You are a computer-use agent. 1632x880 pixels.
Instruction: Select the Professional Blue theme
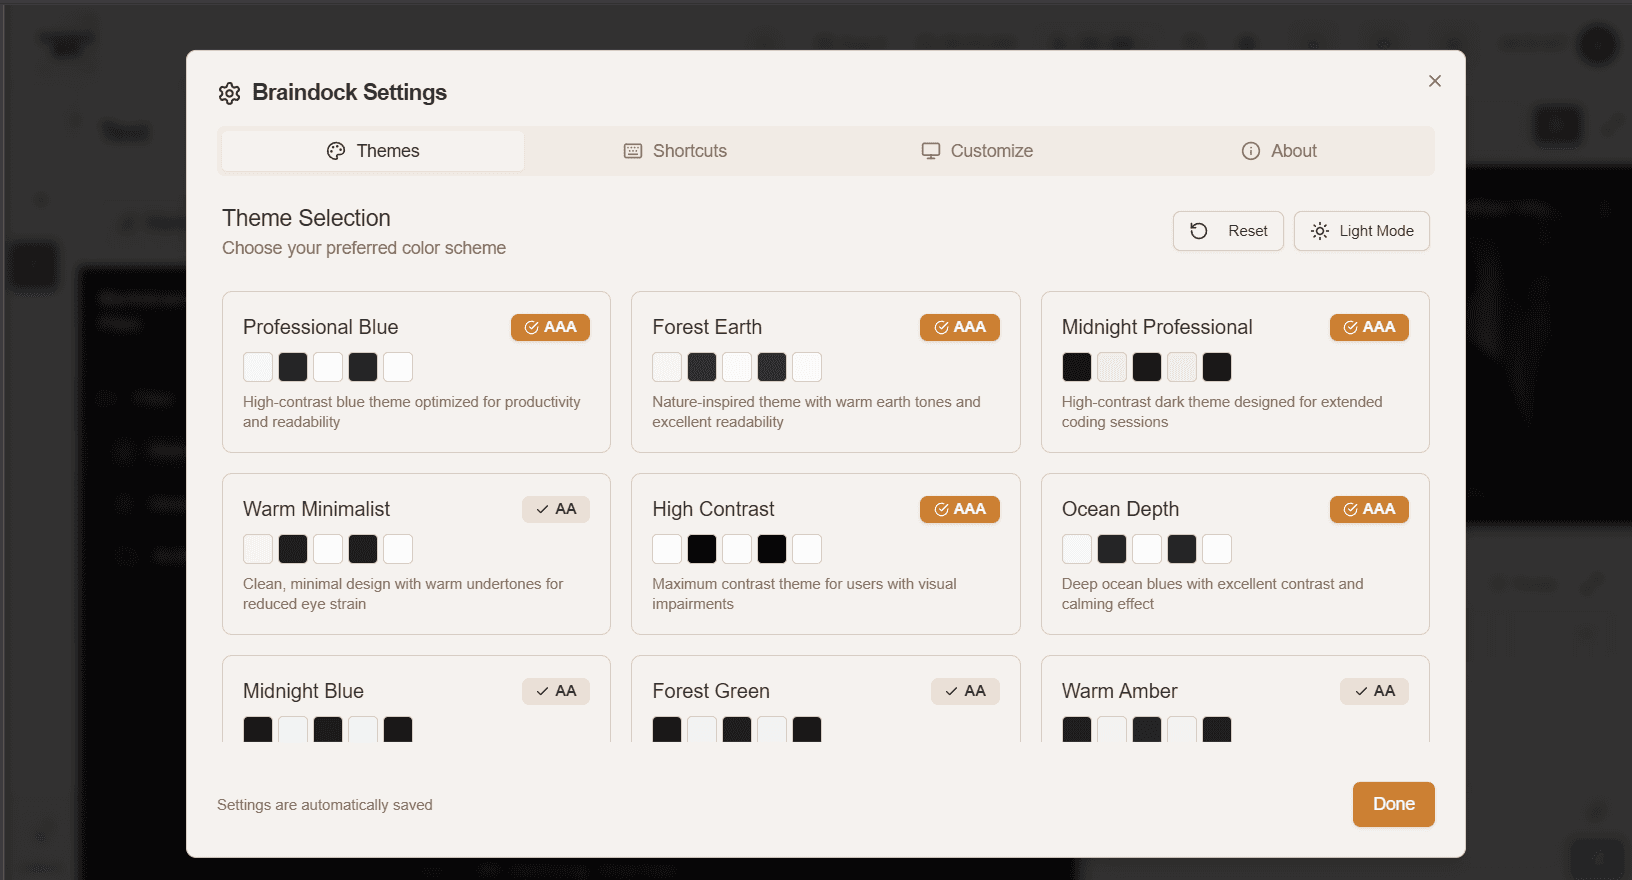[x=416, y=372]
